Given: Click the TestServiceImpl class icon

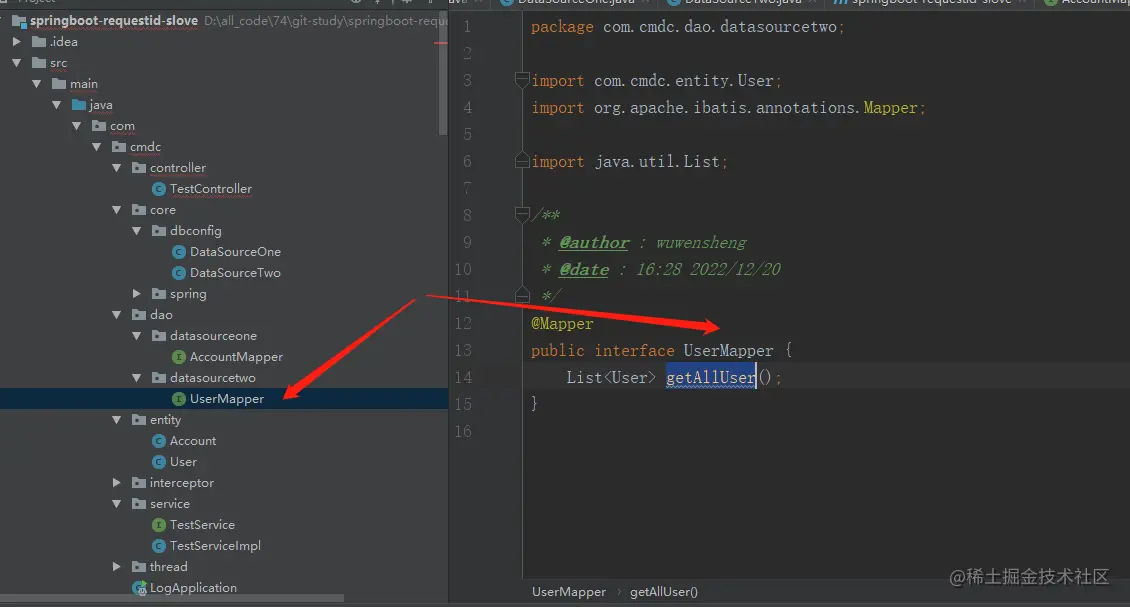Looking at the screenshot, I should (x=159, y=546).
